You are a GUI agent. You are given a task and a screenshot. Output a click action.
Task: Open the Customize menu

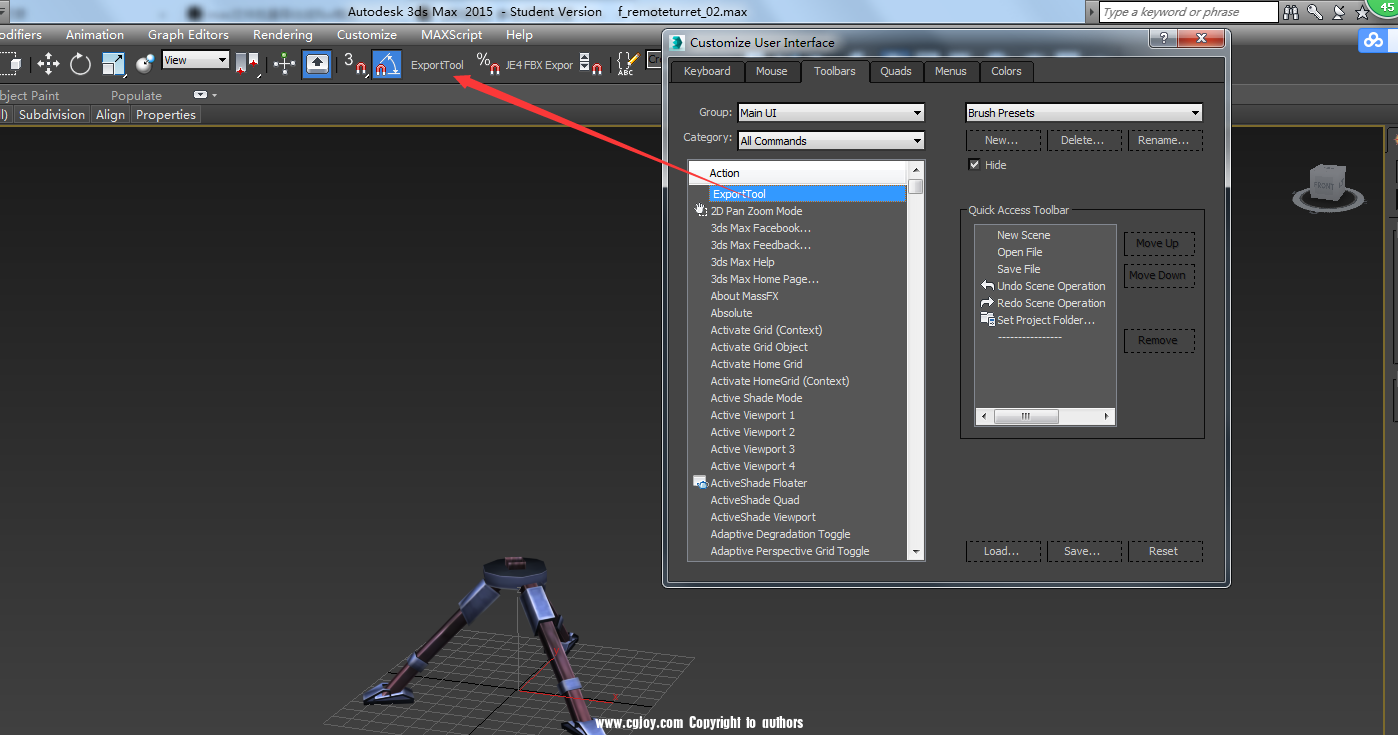[366, 34]
